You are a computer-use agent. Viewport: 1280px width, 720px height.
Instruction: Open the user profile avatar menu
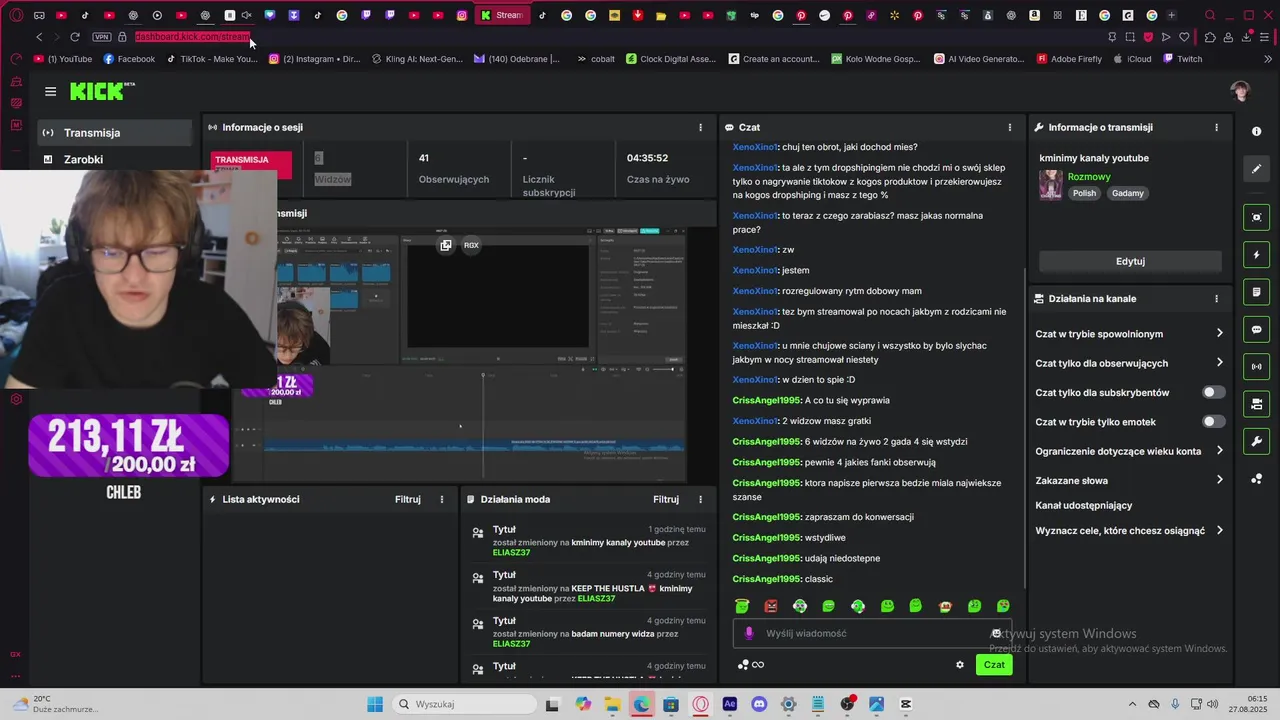click(1241, 91)
